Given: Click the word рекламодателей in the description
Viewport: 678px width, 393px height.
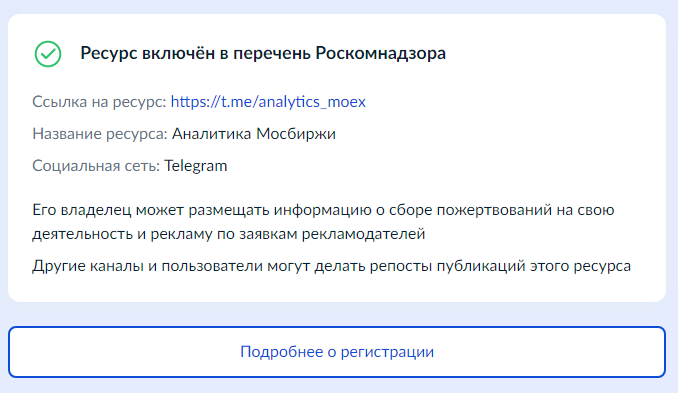Looking at the screenshot, I should pyautogui.click(x=363, y=234).
